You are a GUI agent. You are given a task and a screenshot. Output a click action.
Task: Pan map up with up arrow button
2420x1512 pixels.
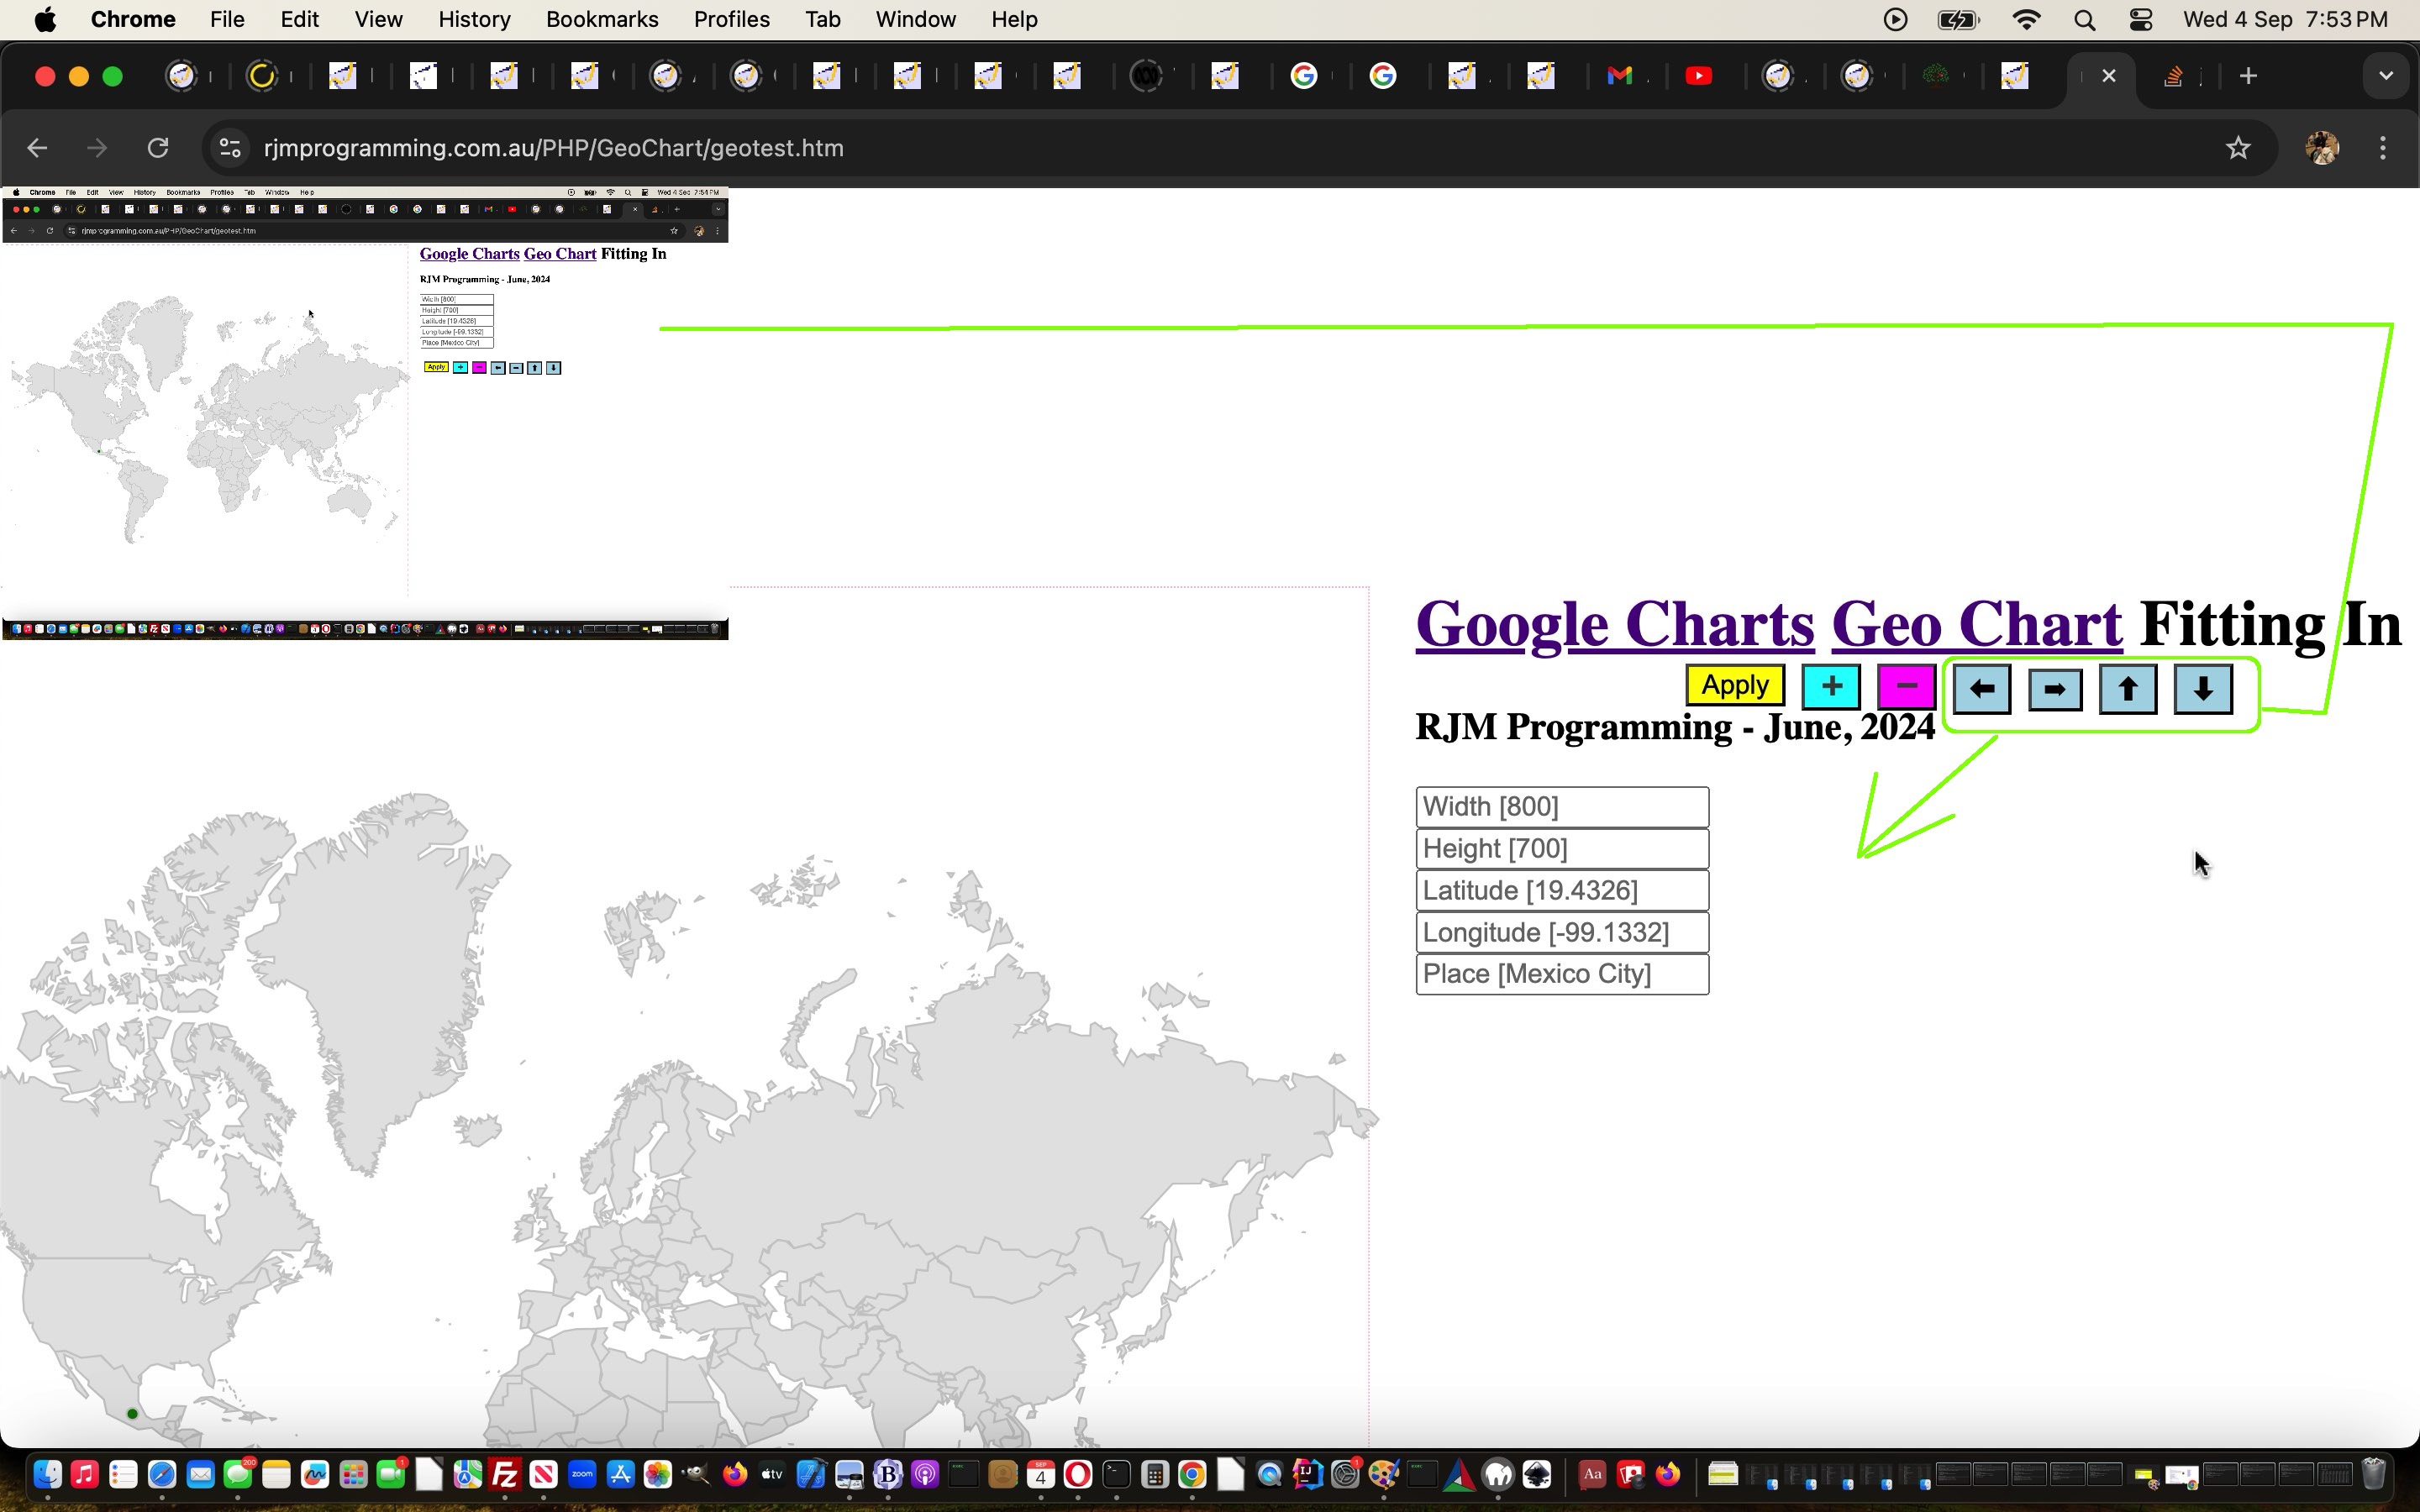(x=2128, y=689)
